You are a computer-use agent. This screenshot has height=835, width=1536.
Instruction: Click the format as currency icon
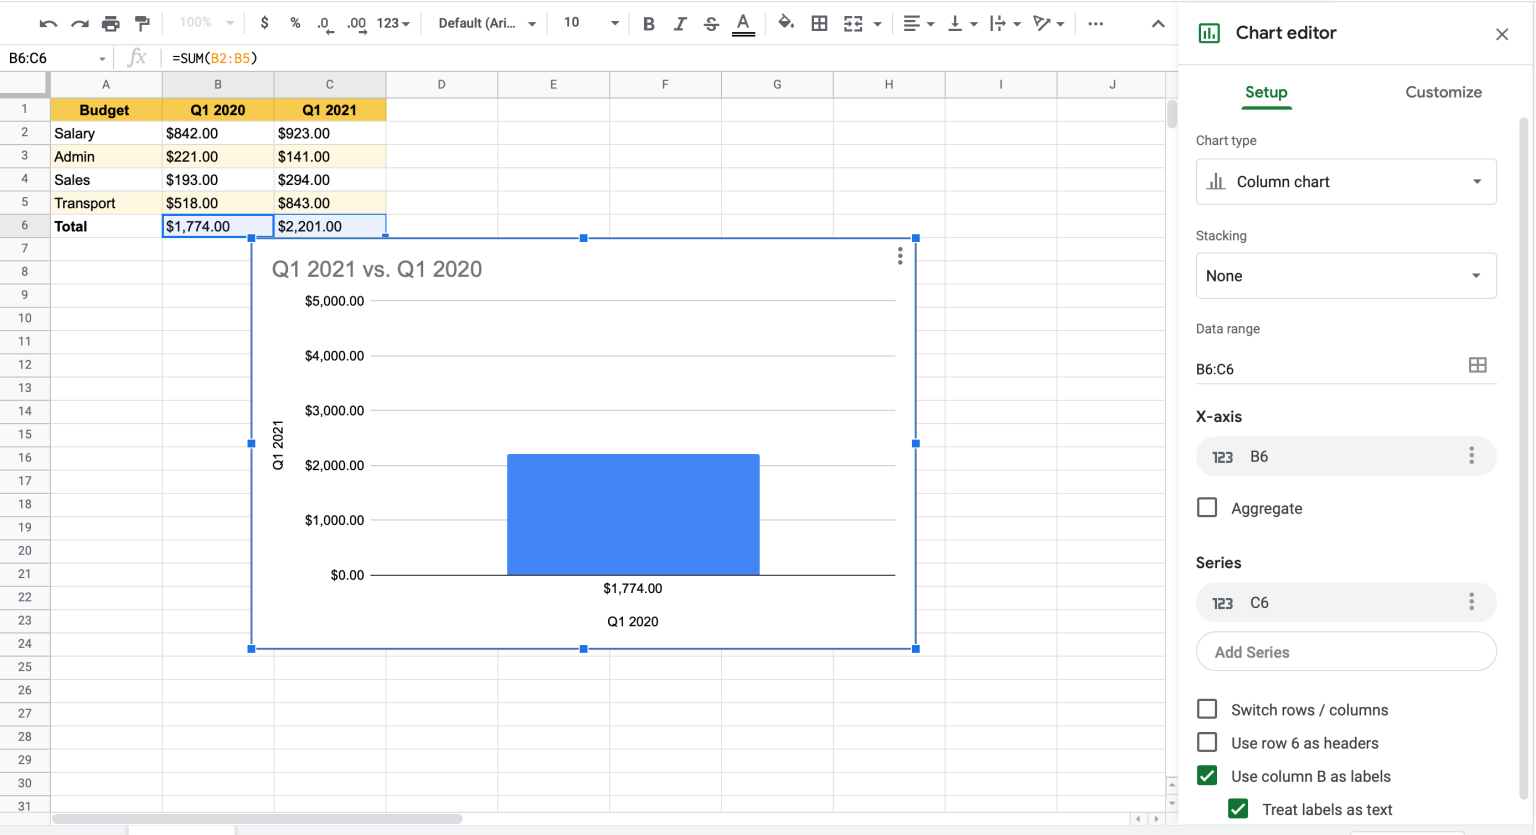pyautogui.click(x=265, y=23)
